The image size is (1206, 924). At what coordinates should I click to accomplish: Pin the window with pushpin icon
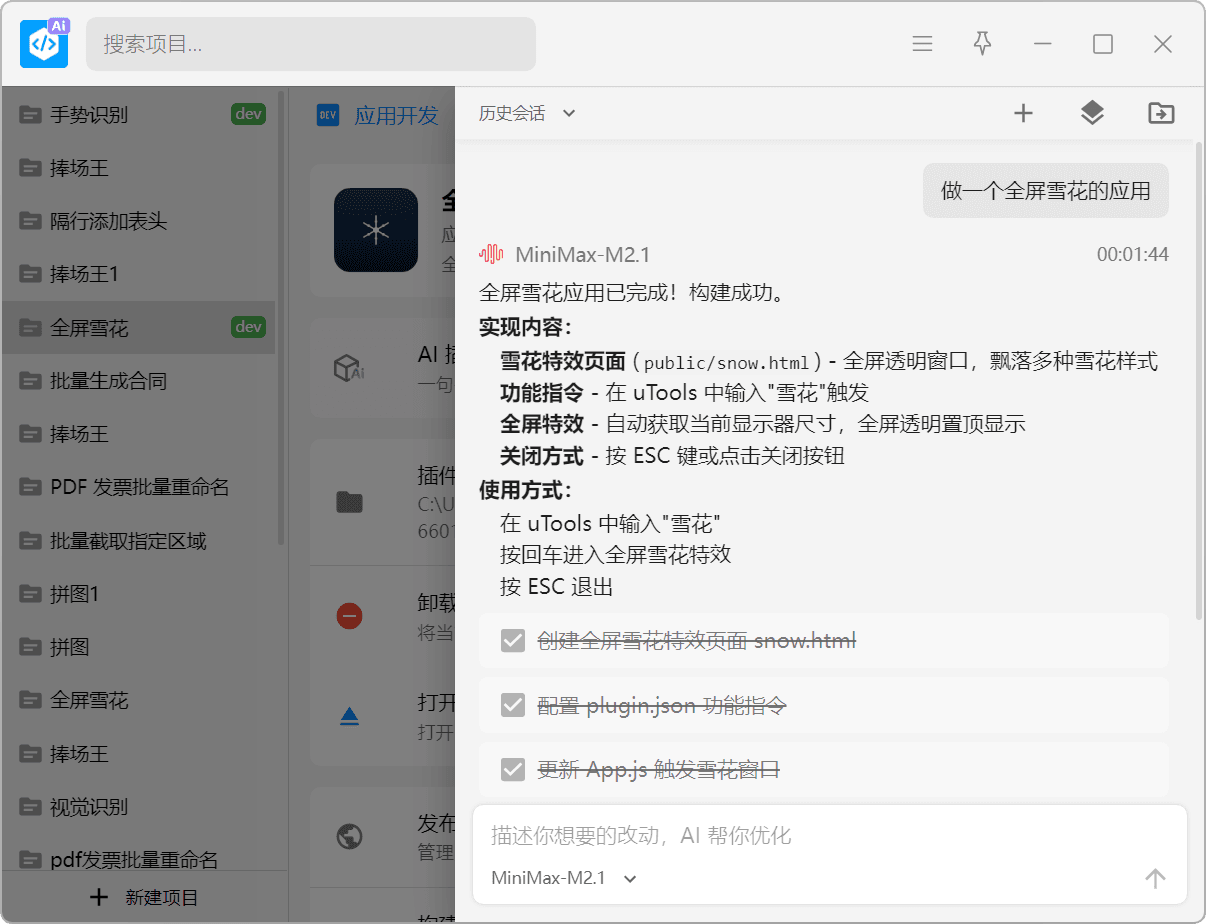point(982,44)
